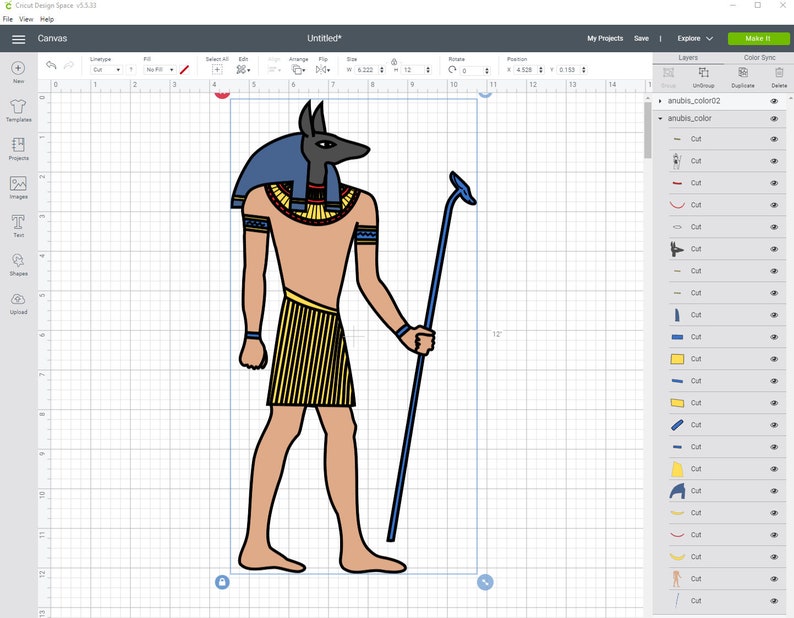Viewport: 794px width, 618px height.
Task: Open the Flip options
Action: 323,70
